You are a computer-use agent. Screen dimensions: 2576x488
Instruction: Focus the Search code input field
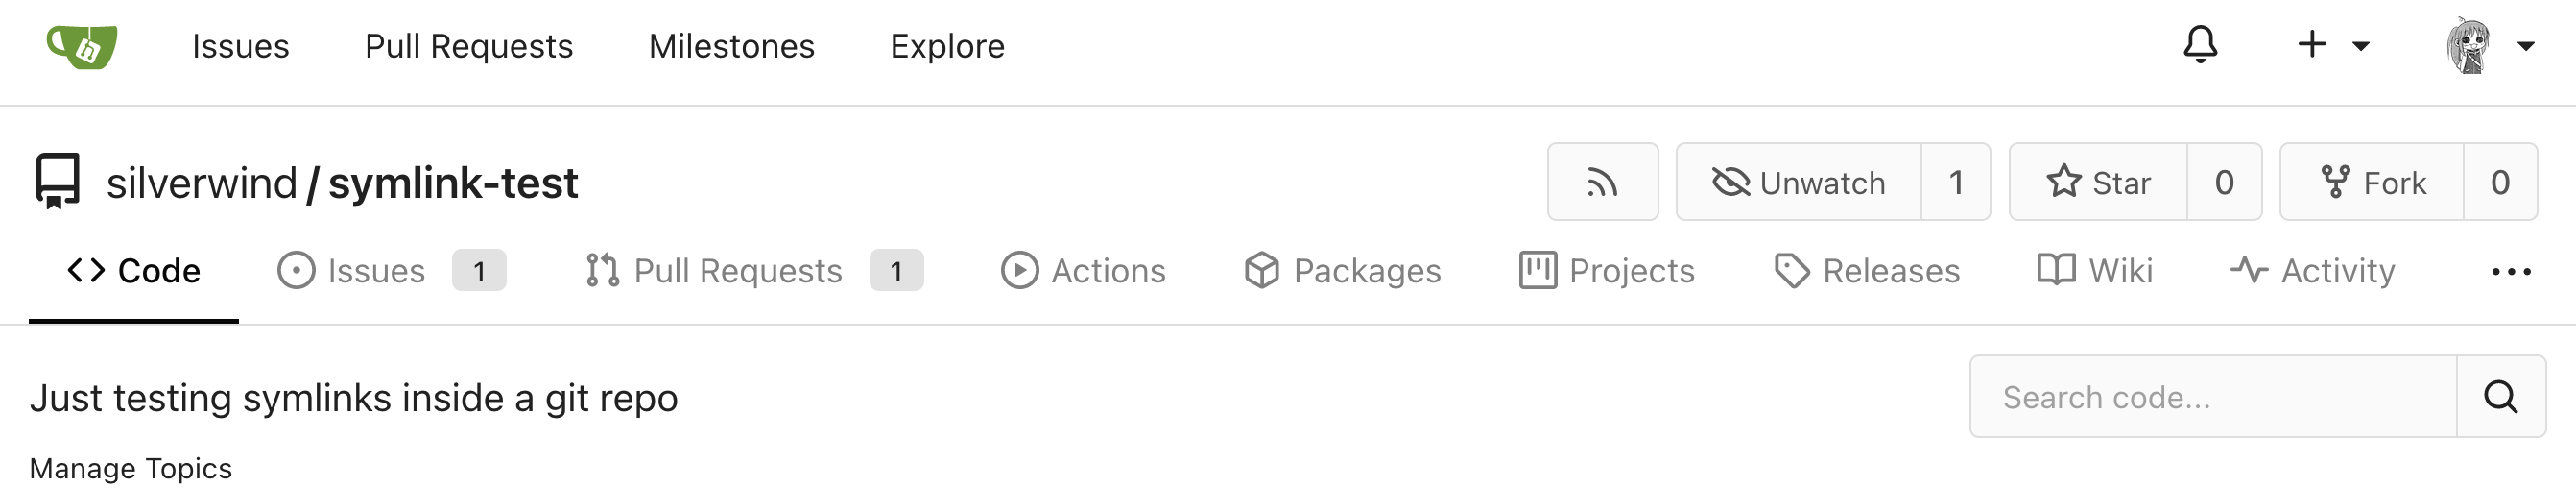pos(2213,397)
